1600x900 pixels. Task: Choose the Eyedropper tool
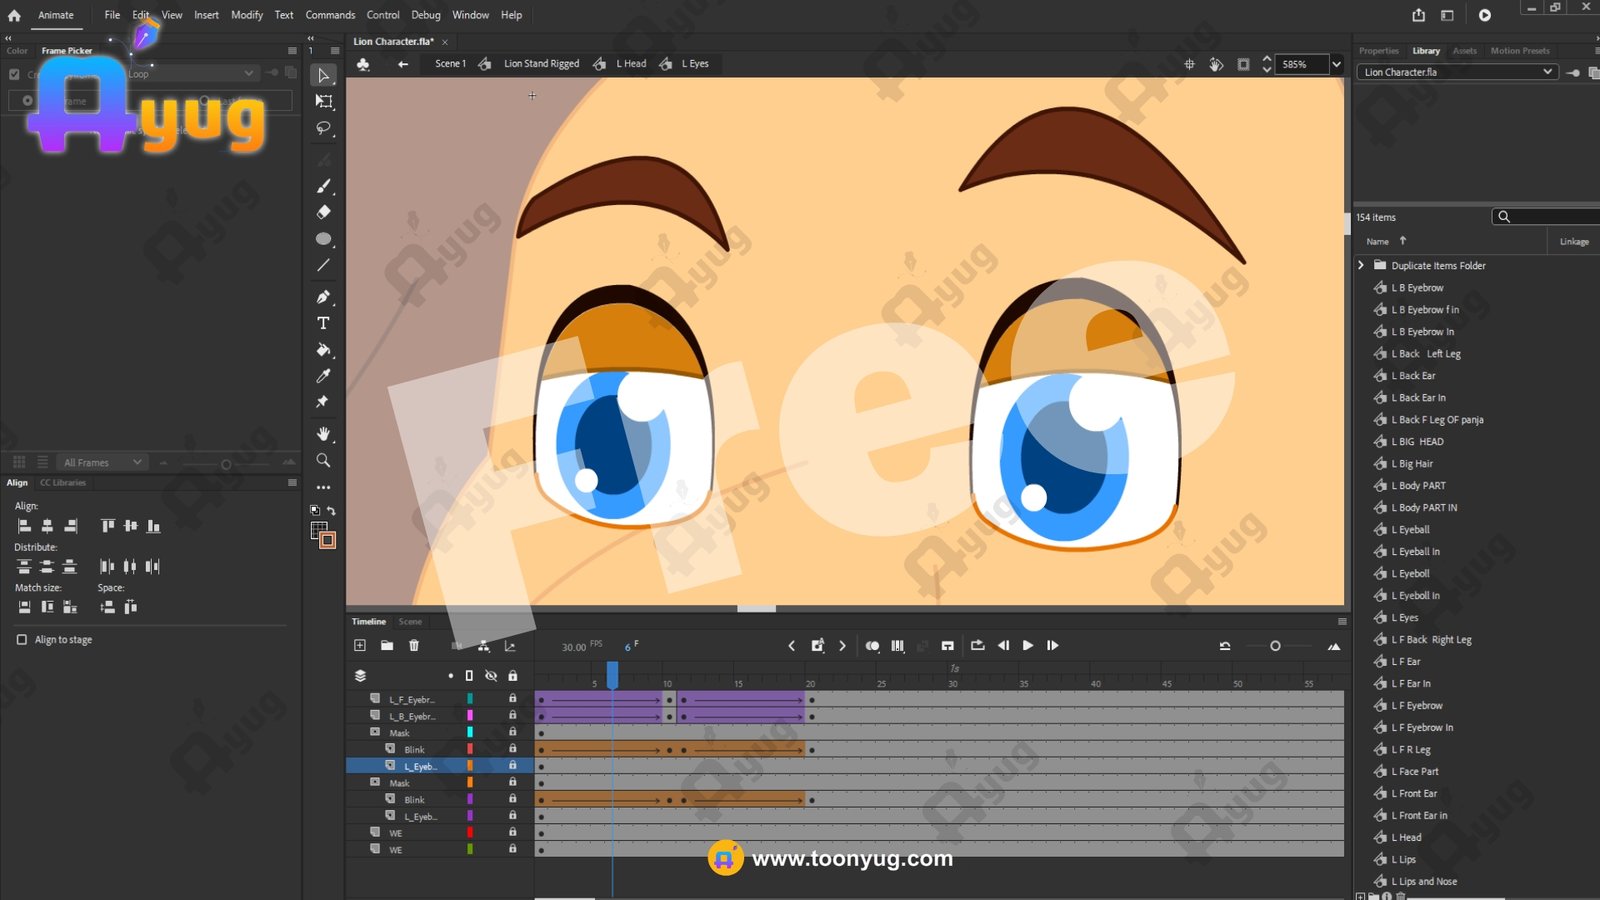tap(323, 376)
